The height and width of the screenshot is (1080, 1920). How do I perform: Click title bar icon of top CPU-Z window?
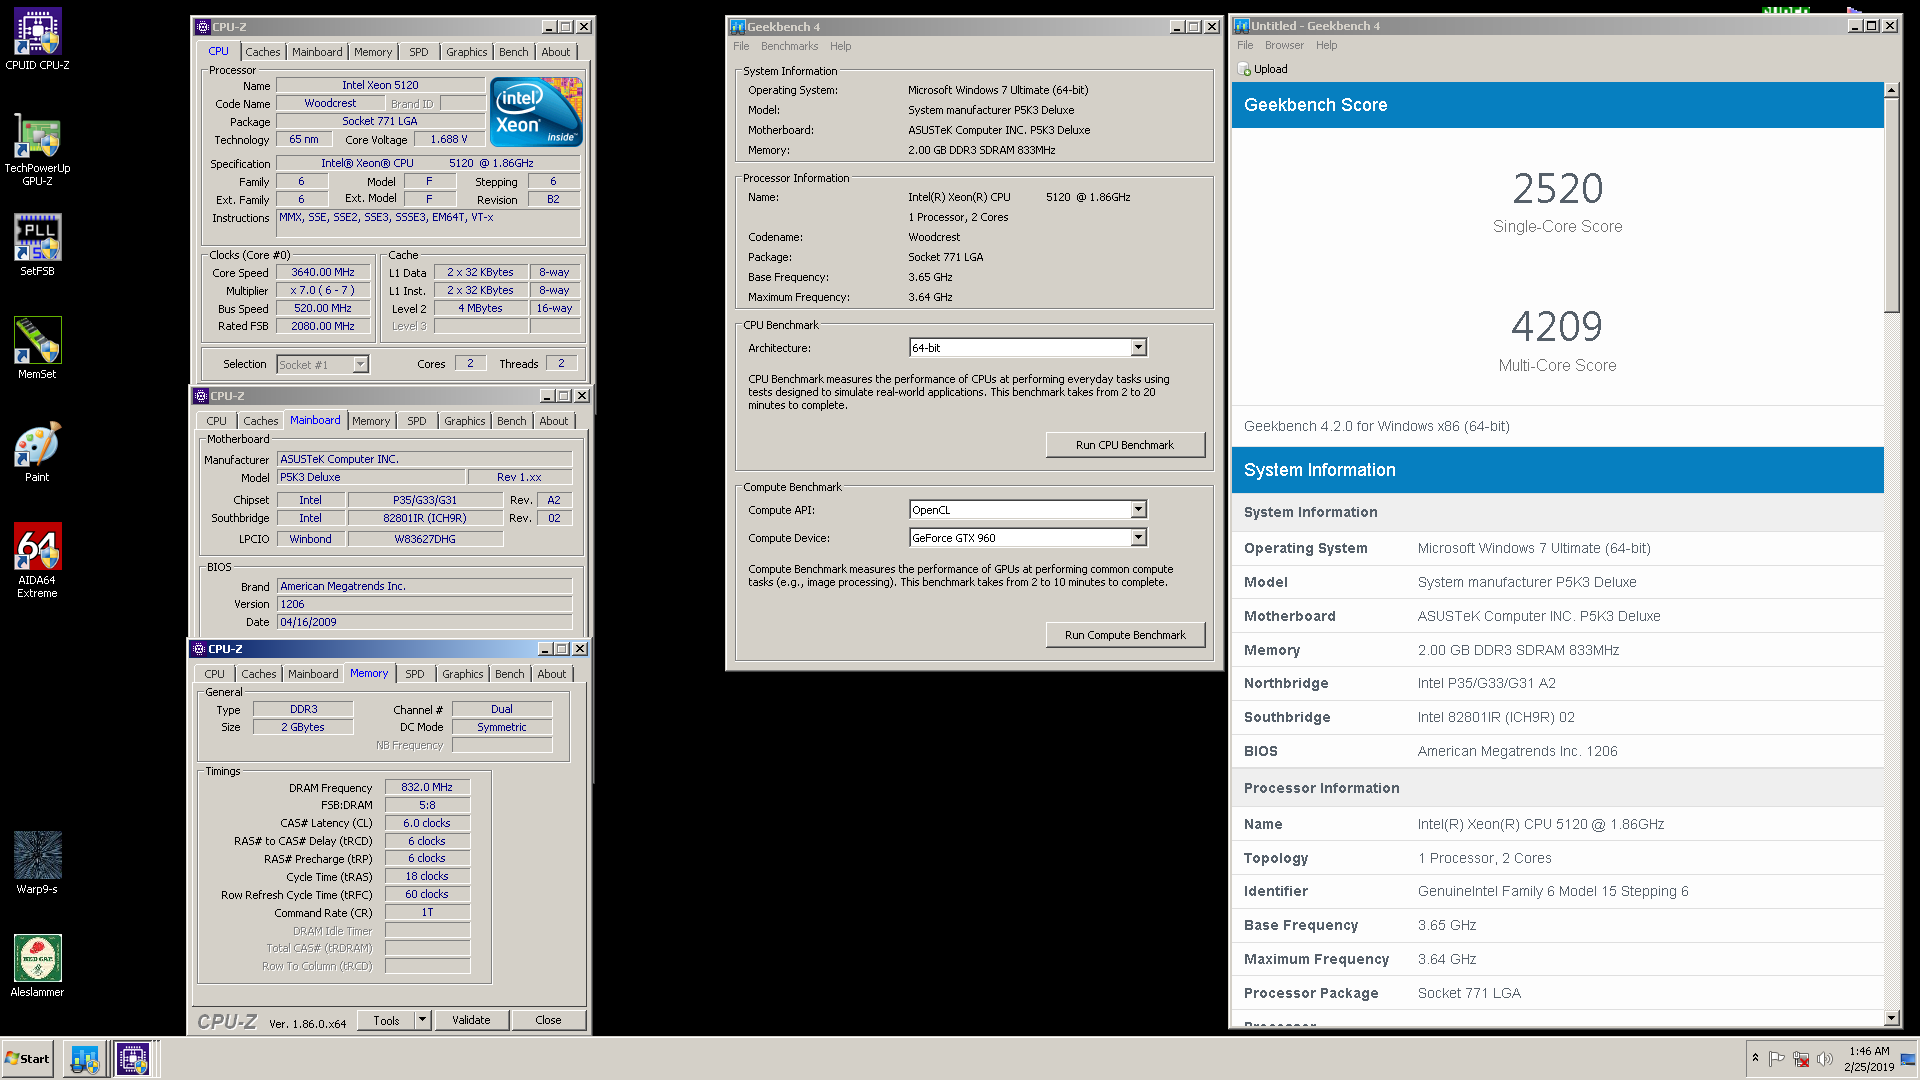click(x=203, y=27)
